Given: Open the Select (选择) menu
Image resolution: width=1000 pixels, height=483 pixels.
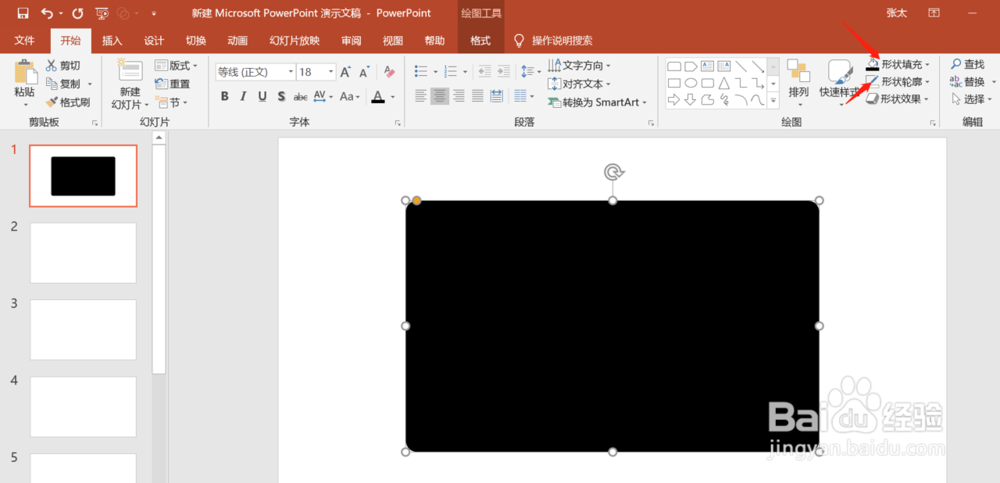Looking at the screenshot, I should click(x=971, y=99).
